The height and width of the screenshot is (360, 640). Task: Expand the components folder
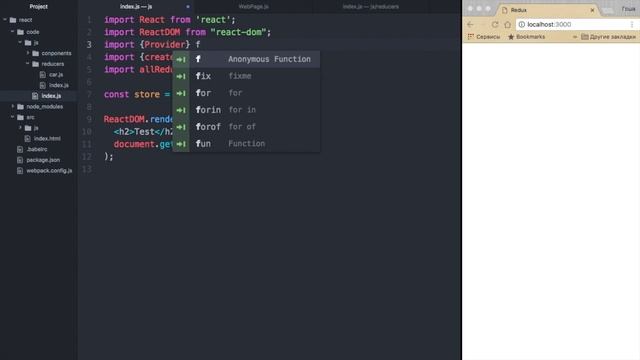click(28, 53)
